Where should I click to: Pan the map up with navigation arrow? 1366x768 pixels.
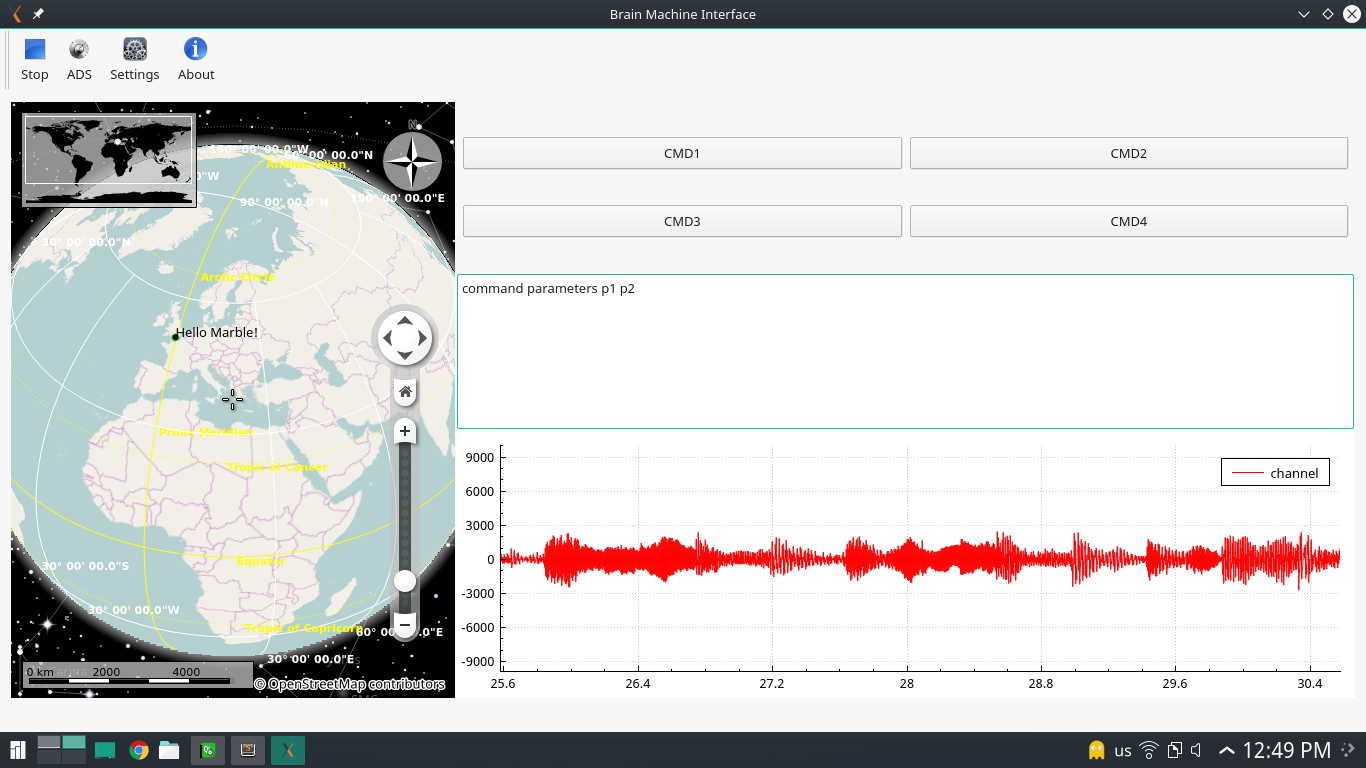(404, 322)
